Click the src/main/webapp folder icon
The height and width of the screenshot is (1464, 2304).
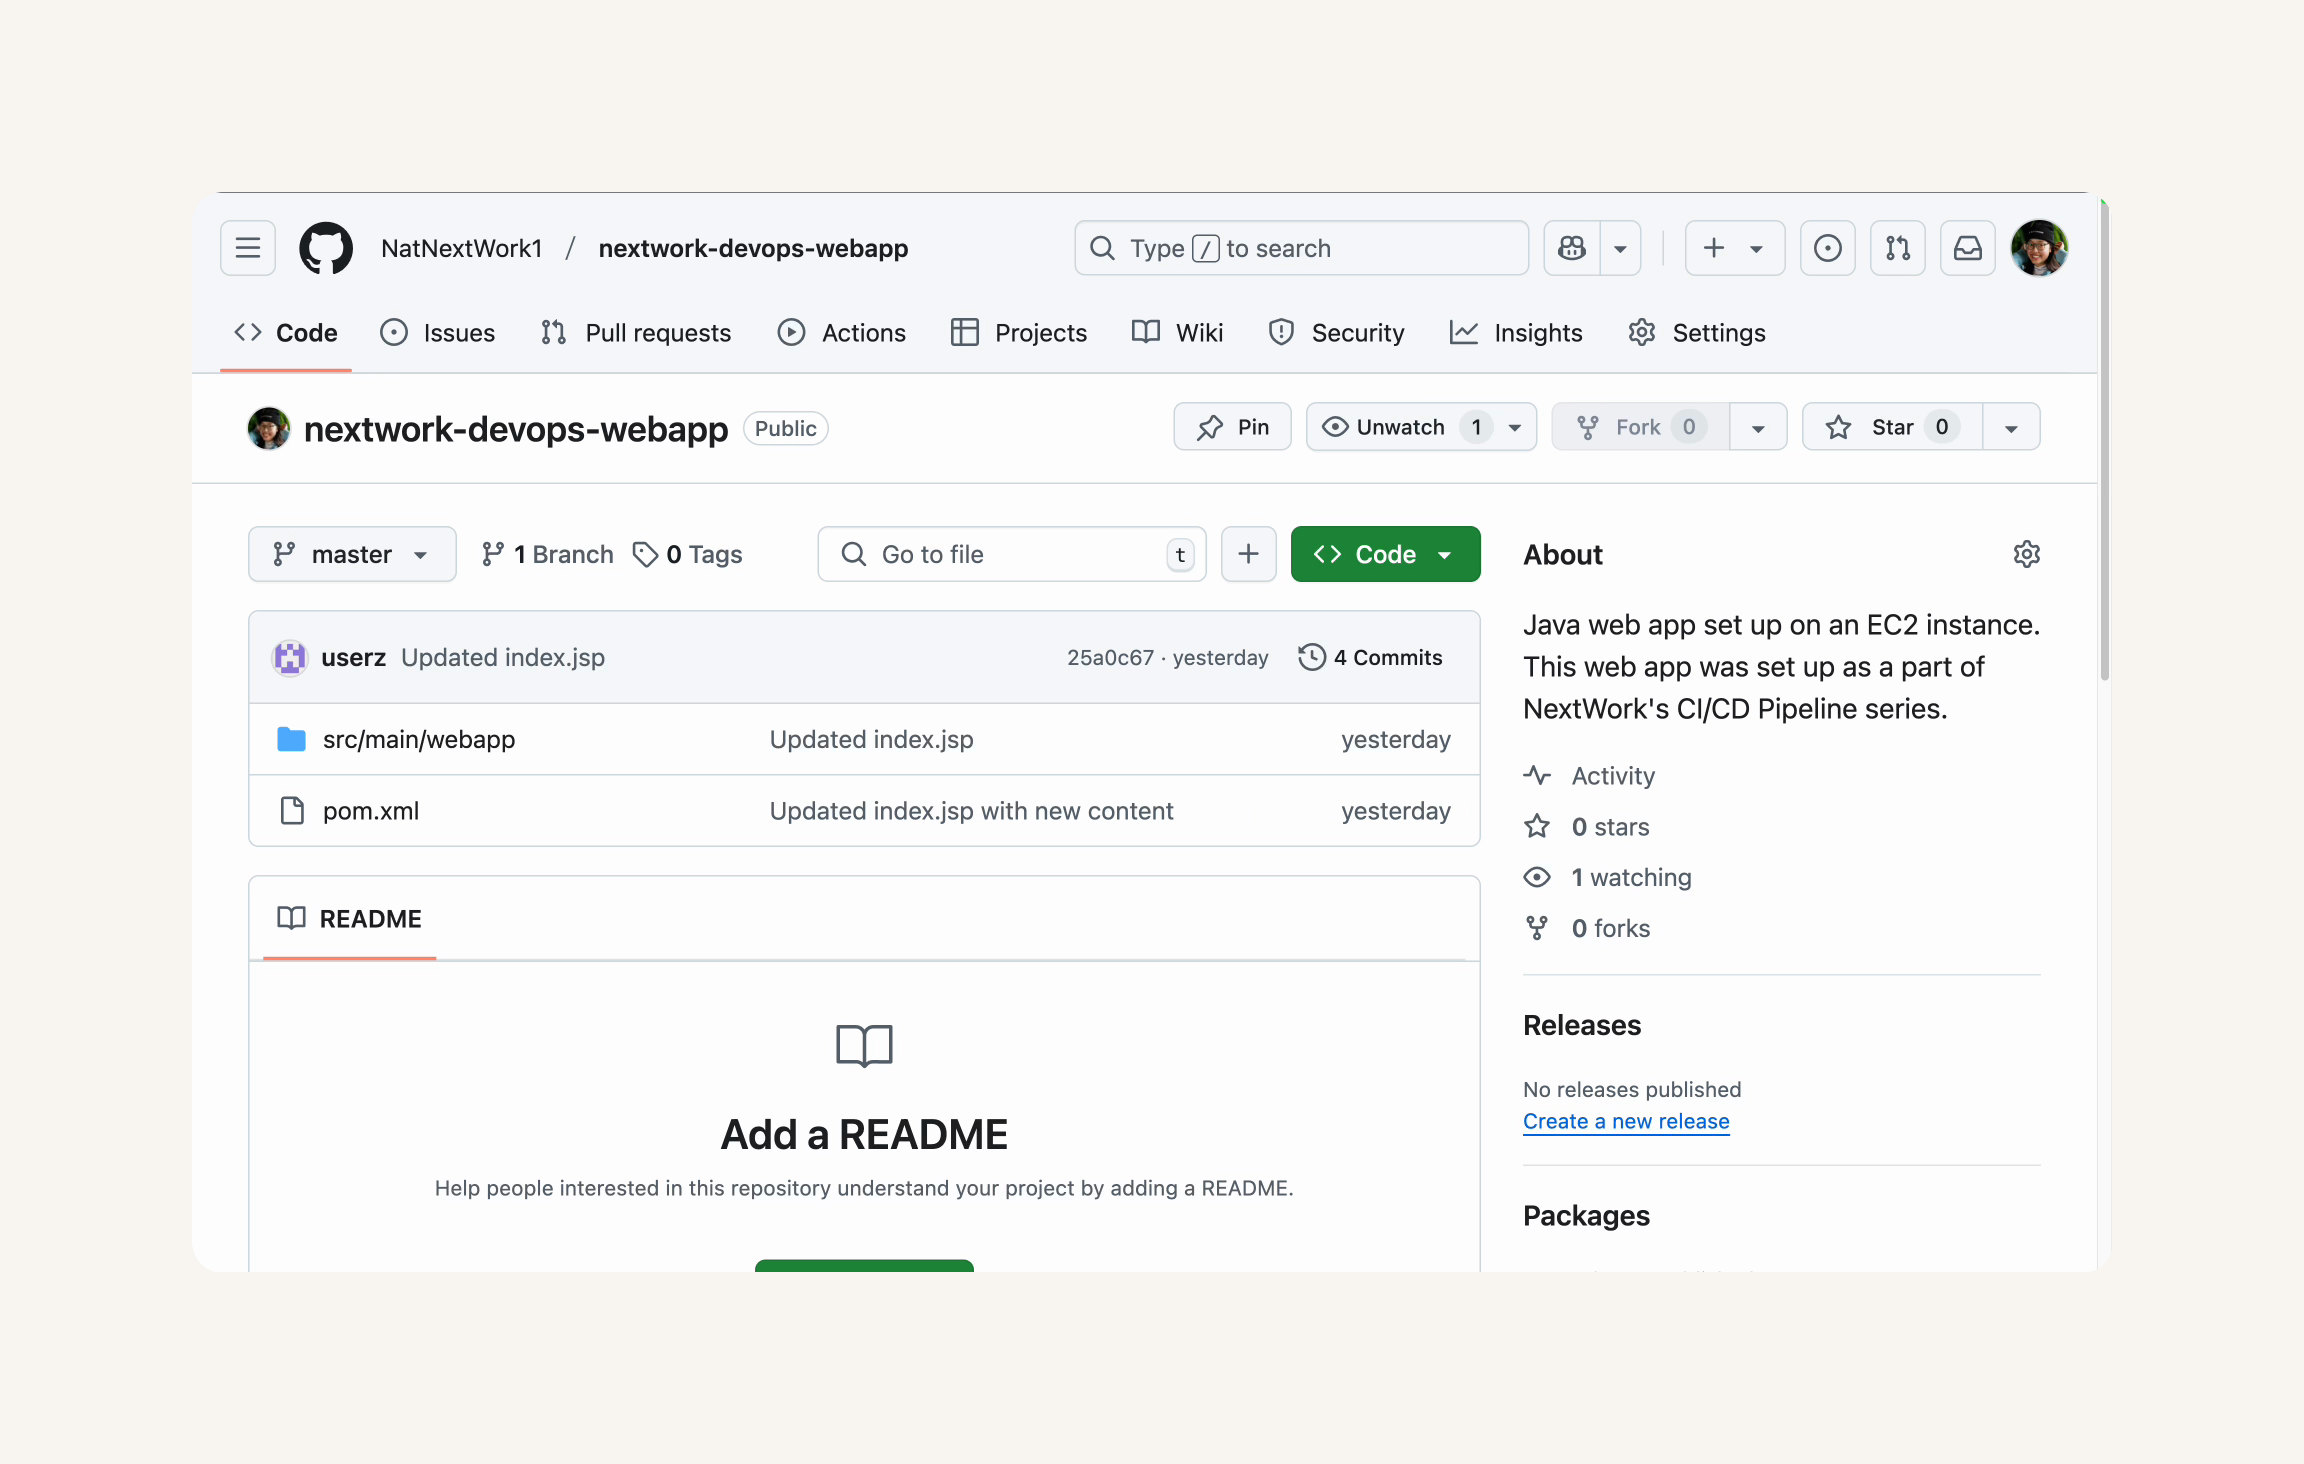(x=291, y=739)
